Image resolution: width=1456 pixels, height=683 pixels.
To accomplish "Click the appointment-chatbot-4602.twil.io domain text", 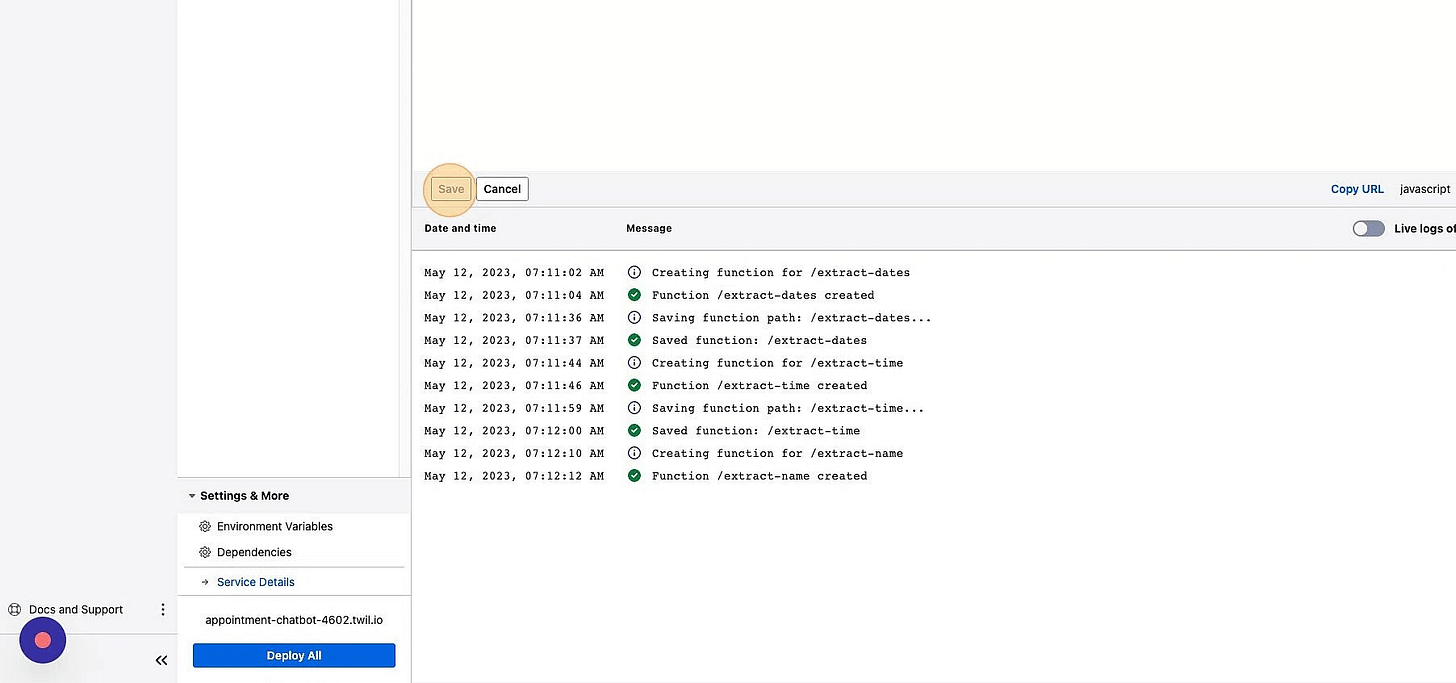I will [294, 620].
